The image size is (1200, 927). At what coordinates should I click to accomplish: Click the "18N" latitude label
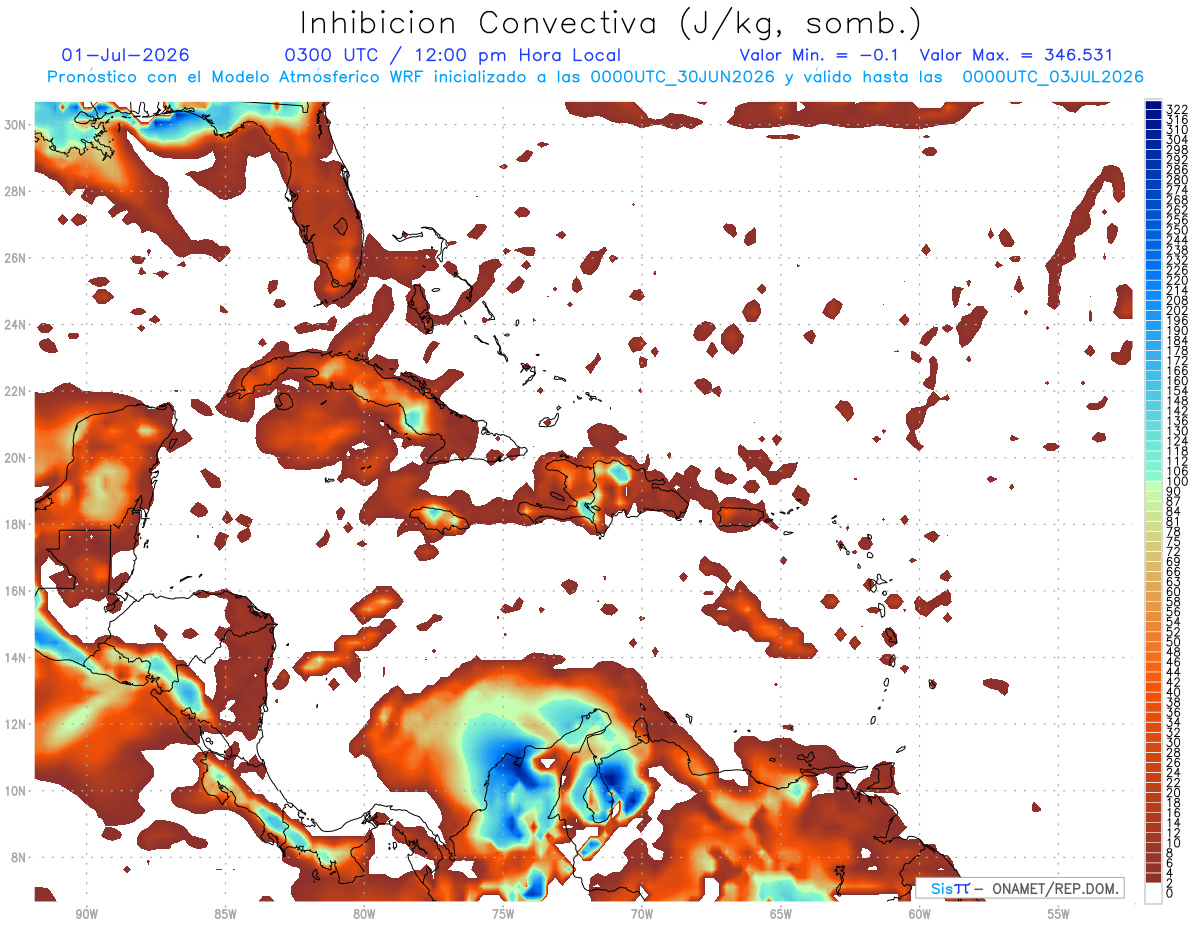(x=16, y=524)
